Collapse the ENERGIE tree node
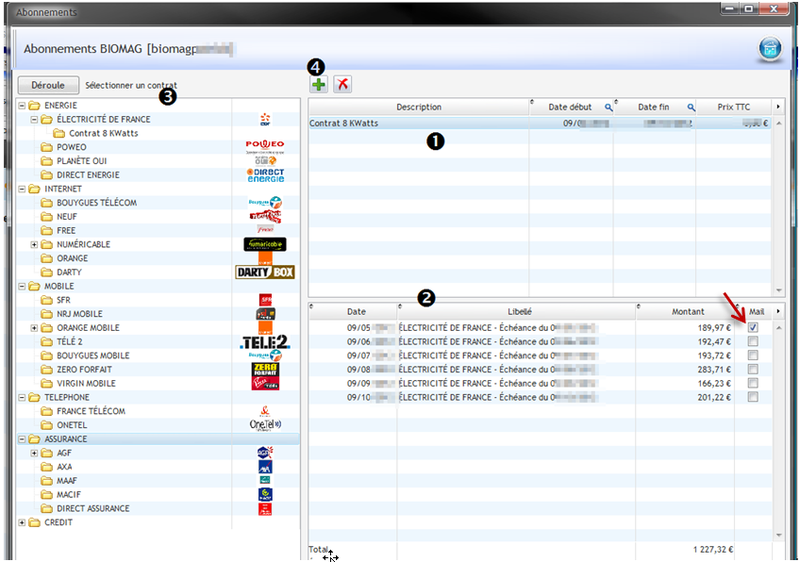800x562 pixels. (22, 106)
